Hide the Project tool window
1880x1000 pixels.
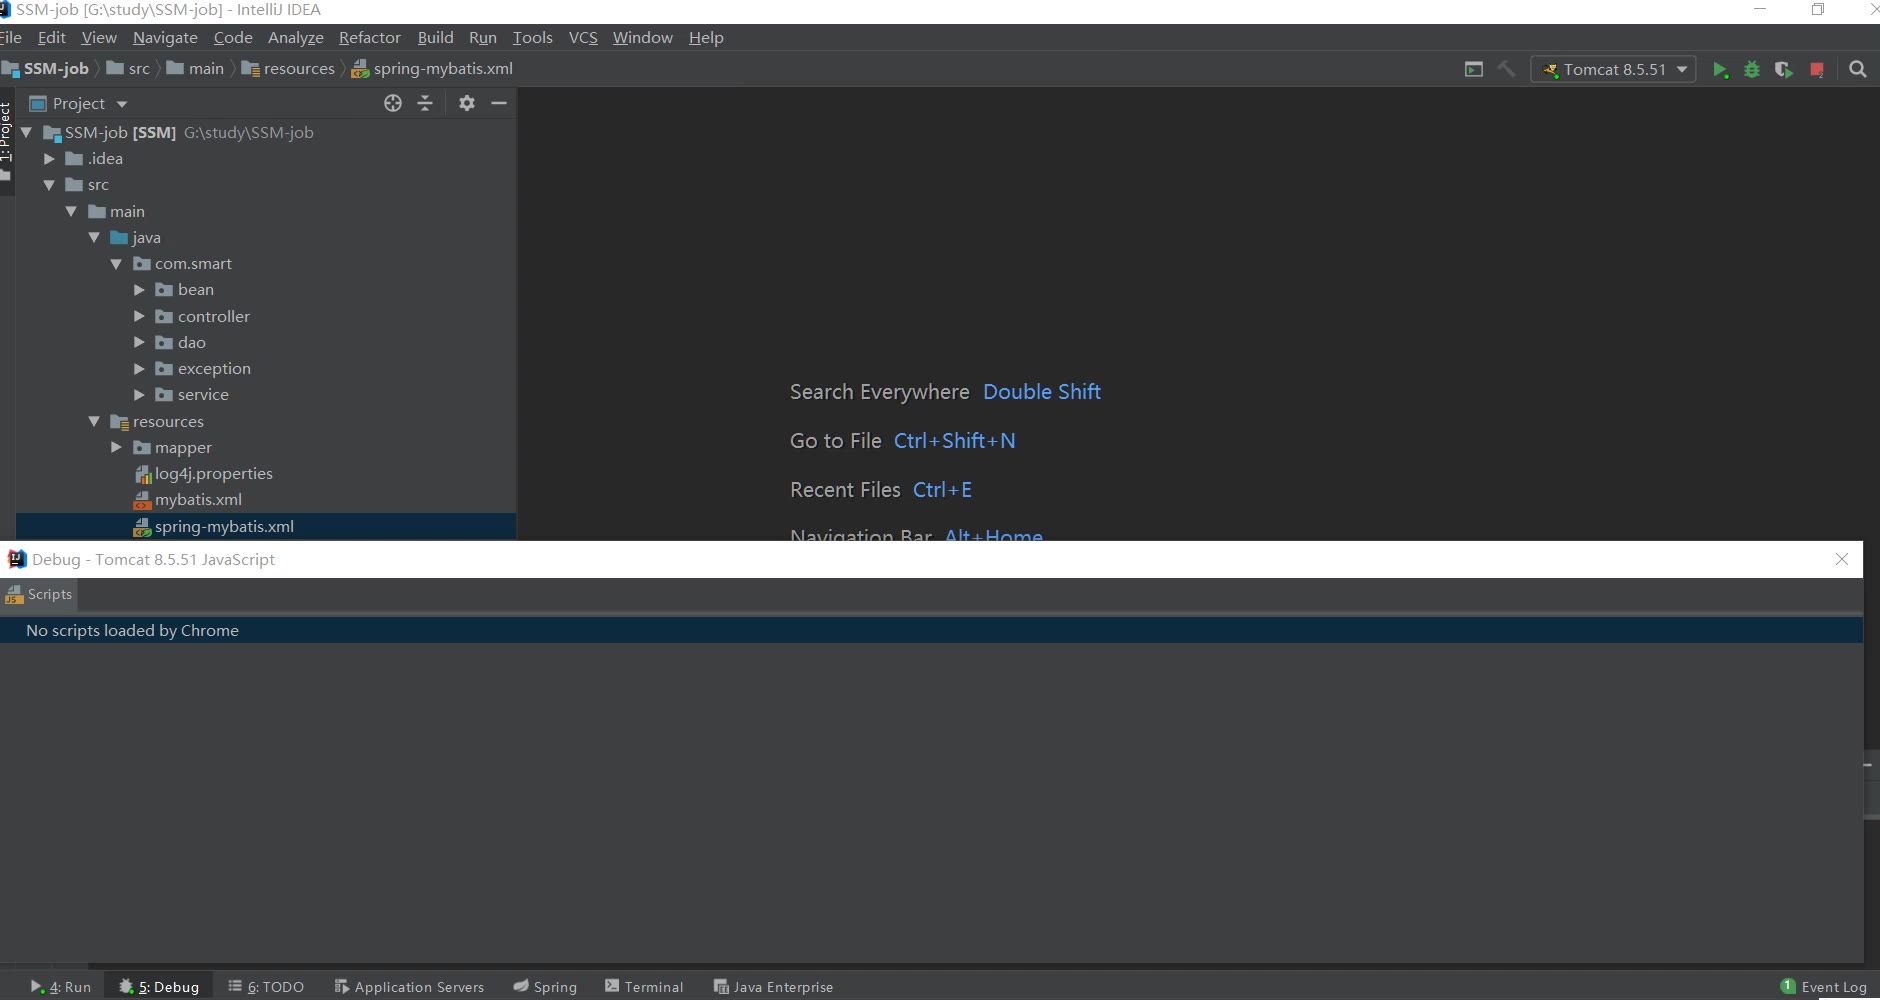[x=499, y=104]
